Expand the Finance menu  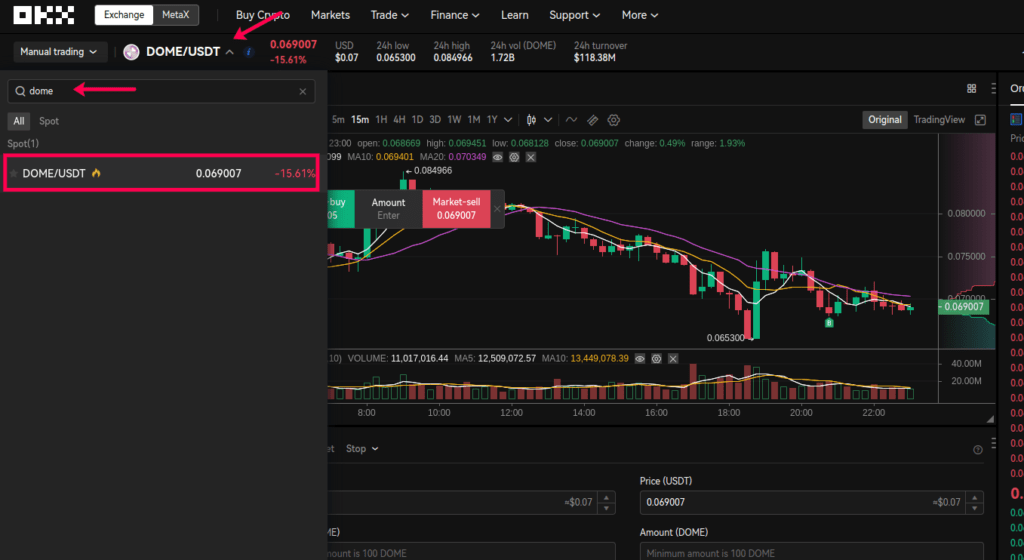[455, 15]
